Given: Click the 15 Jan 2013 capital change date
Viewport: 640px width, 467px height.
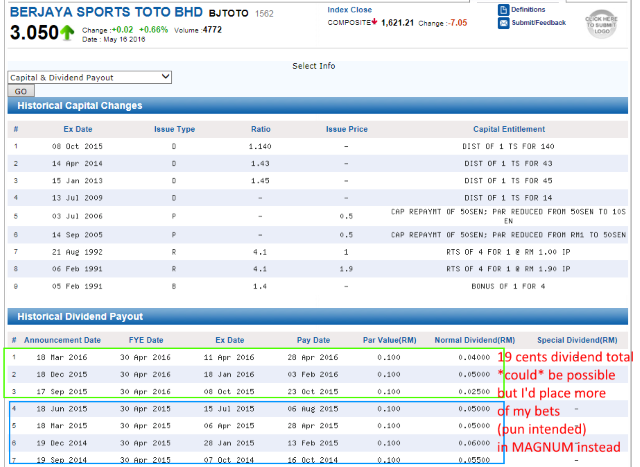Looking at the screenshot, I should 77,180.
